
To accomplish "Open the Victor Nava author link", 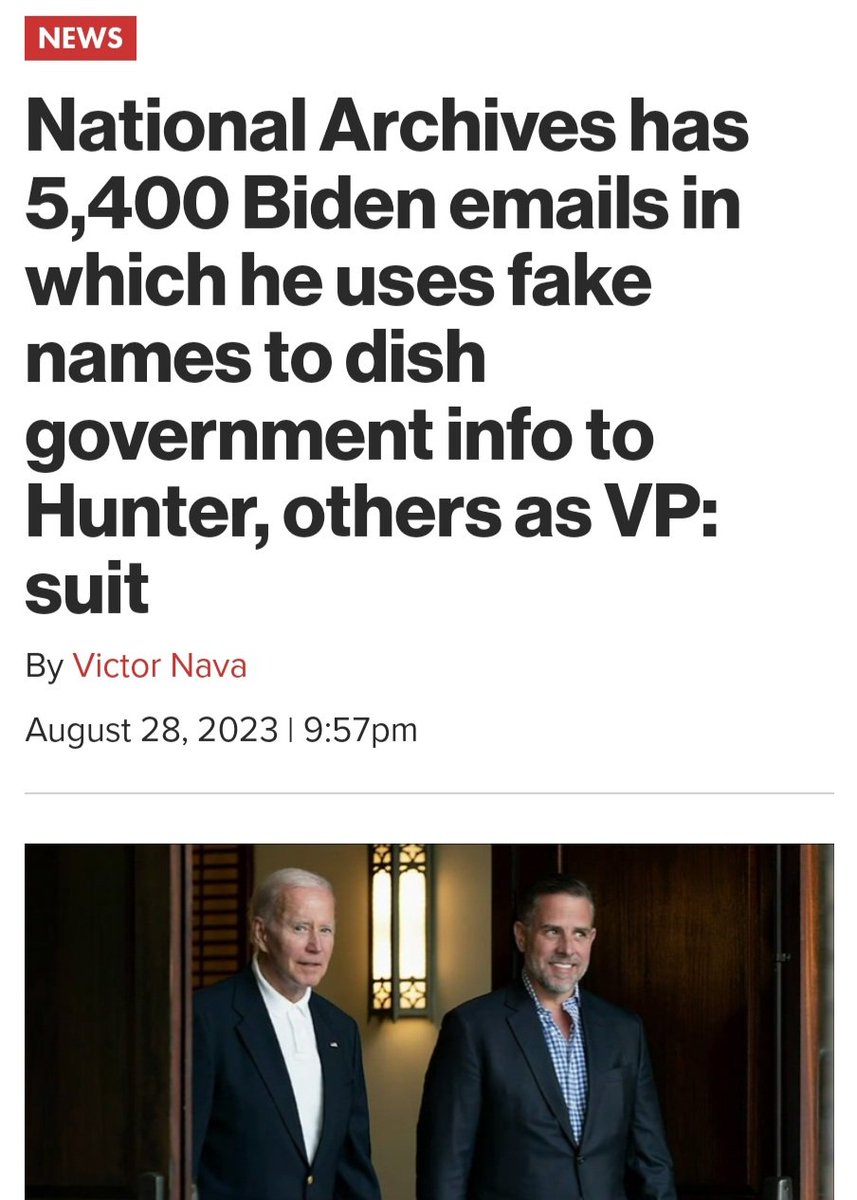I will tap(159, 666).
